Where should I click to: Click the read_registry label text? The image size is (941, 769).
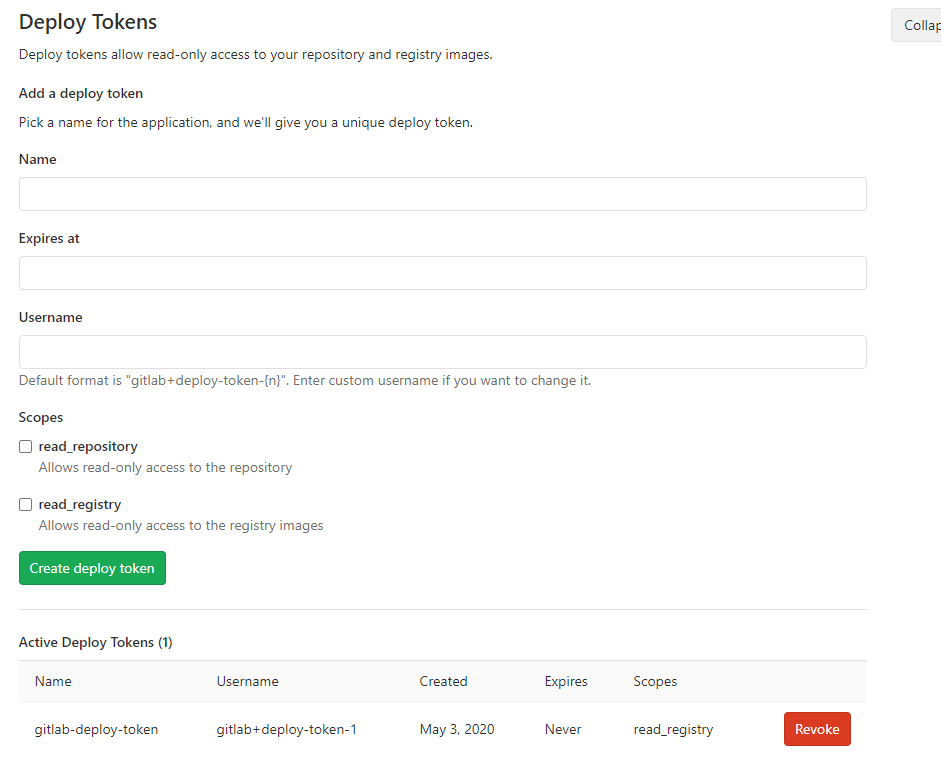80,504
